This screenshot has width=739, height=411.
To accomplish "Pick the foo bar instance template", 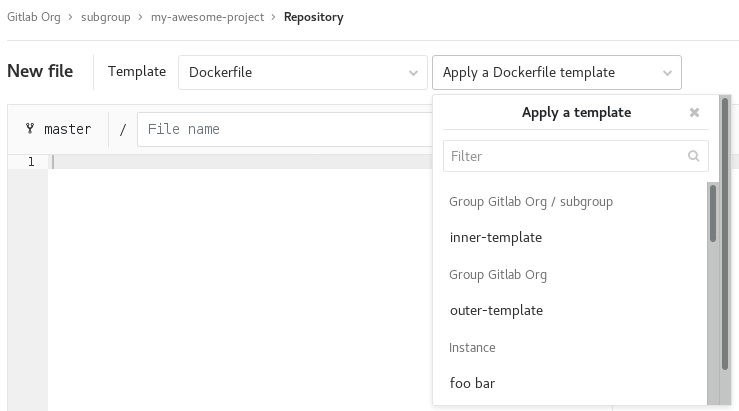I will coord(473,383).
